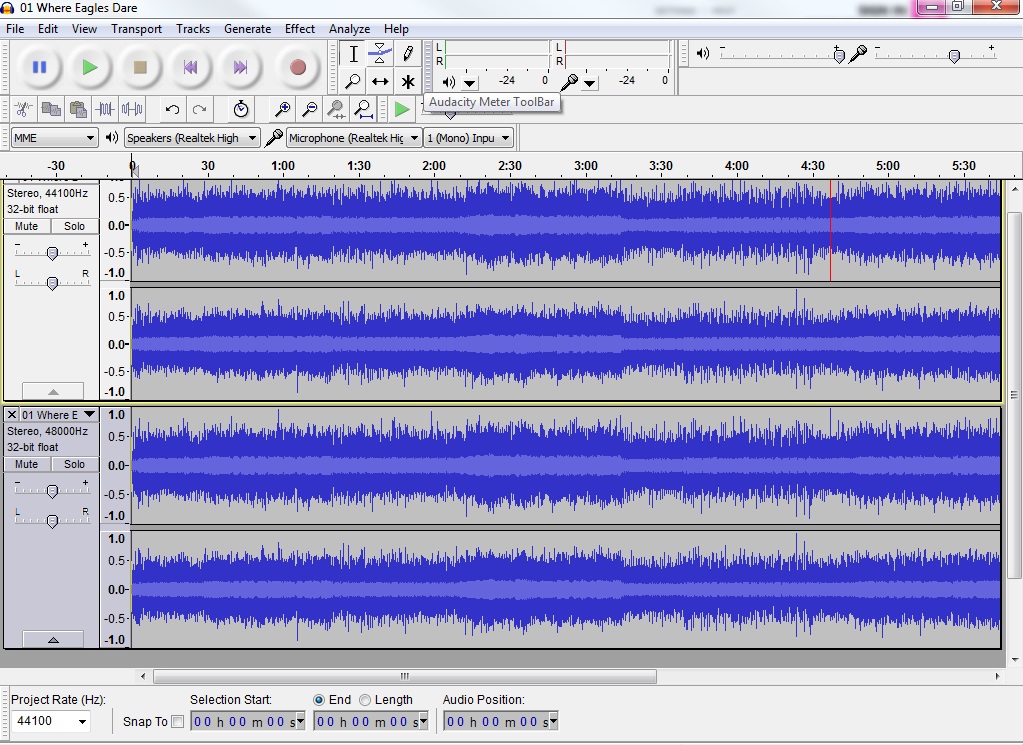1023x745 pixels.
Task: Adjust gain slider on the 48000Hz track
Action: pyautogui.click(x=52, y=490)
